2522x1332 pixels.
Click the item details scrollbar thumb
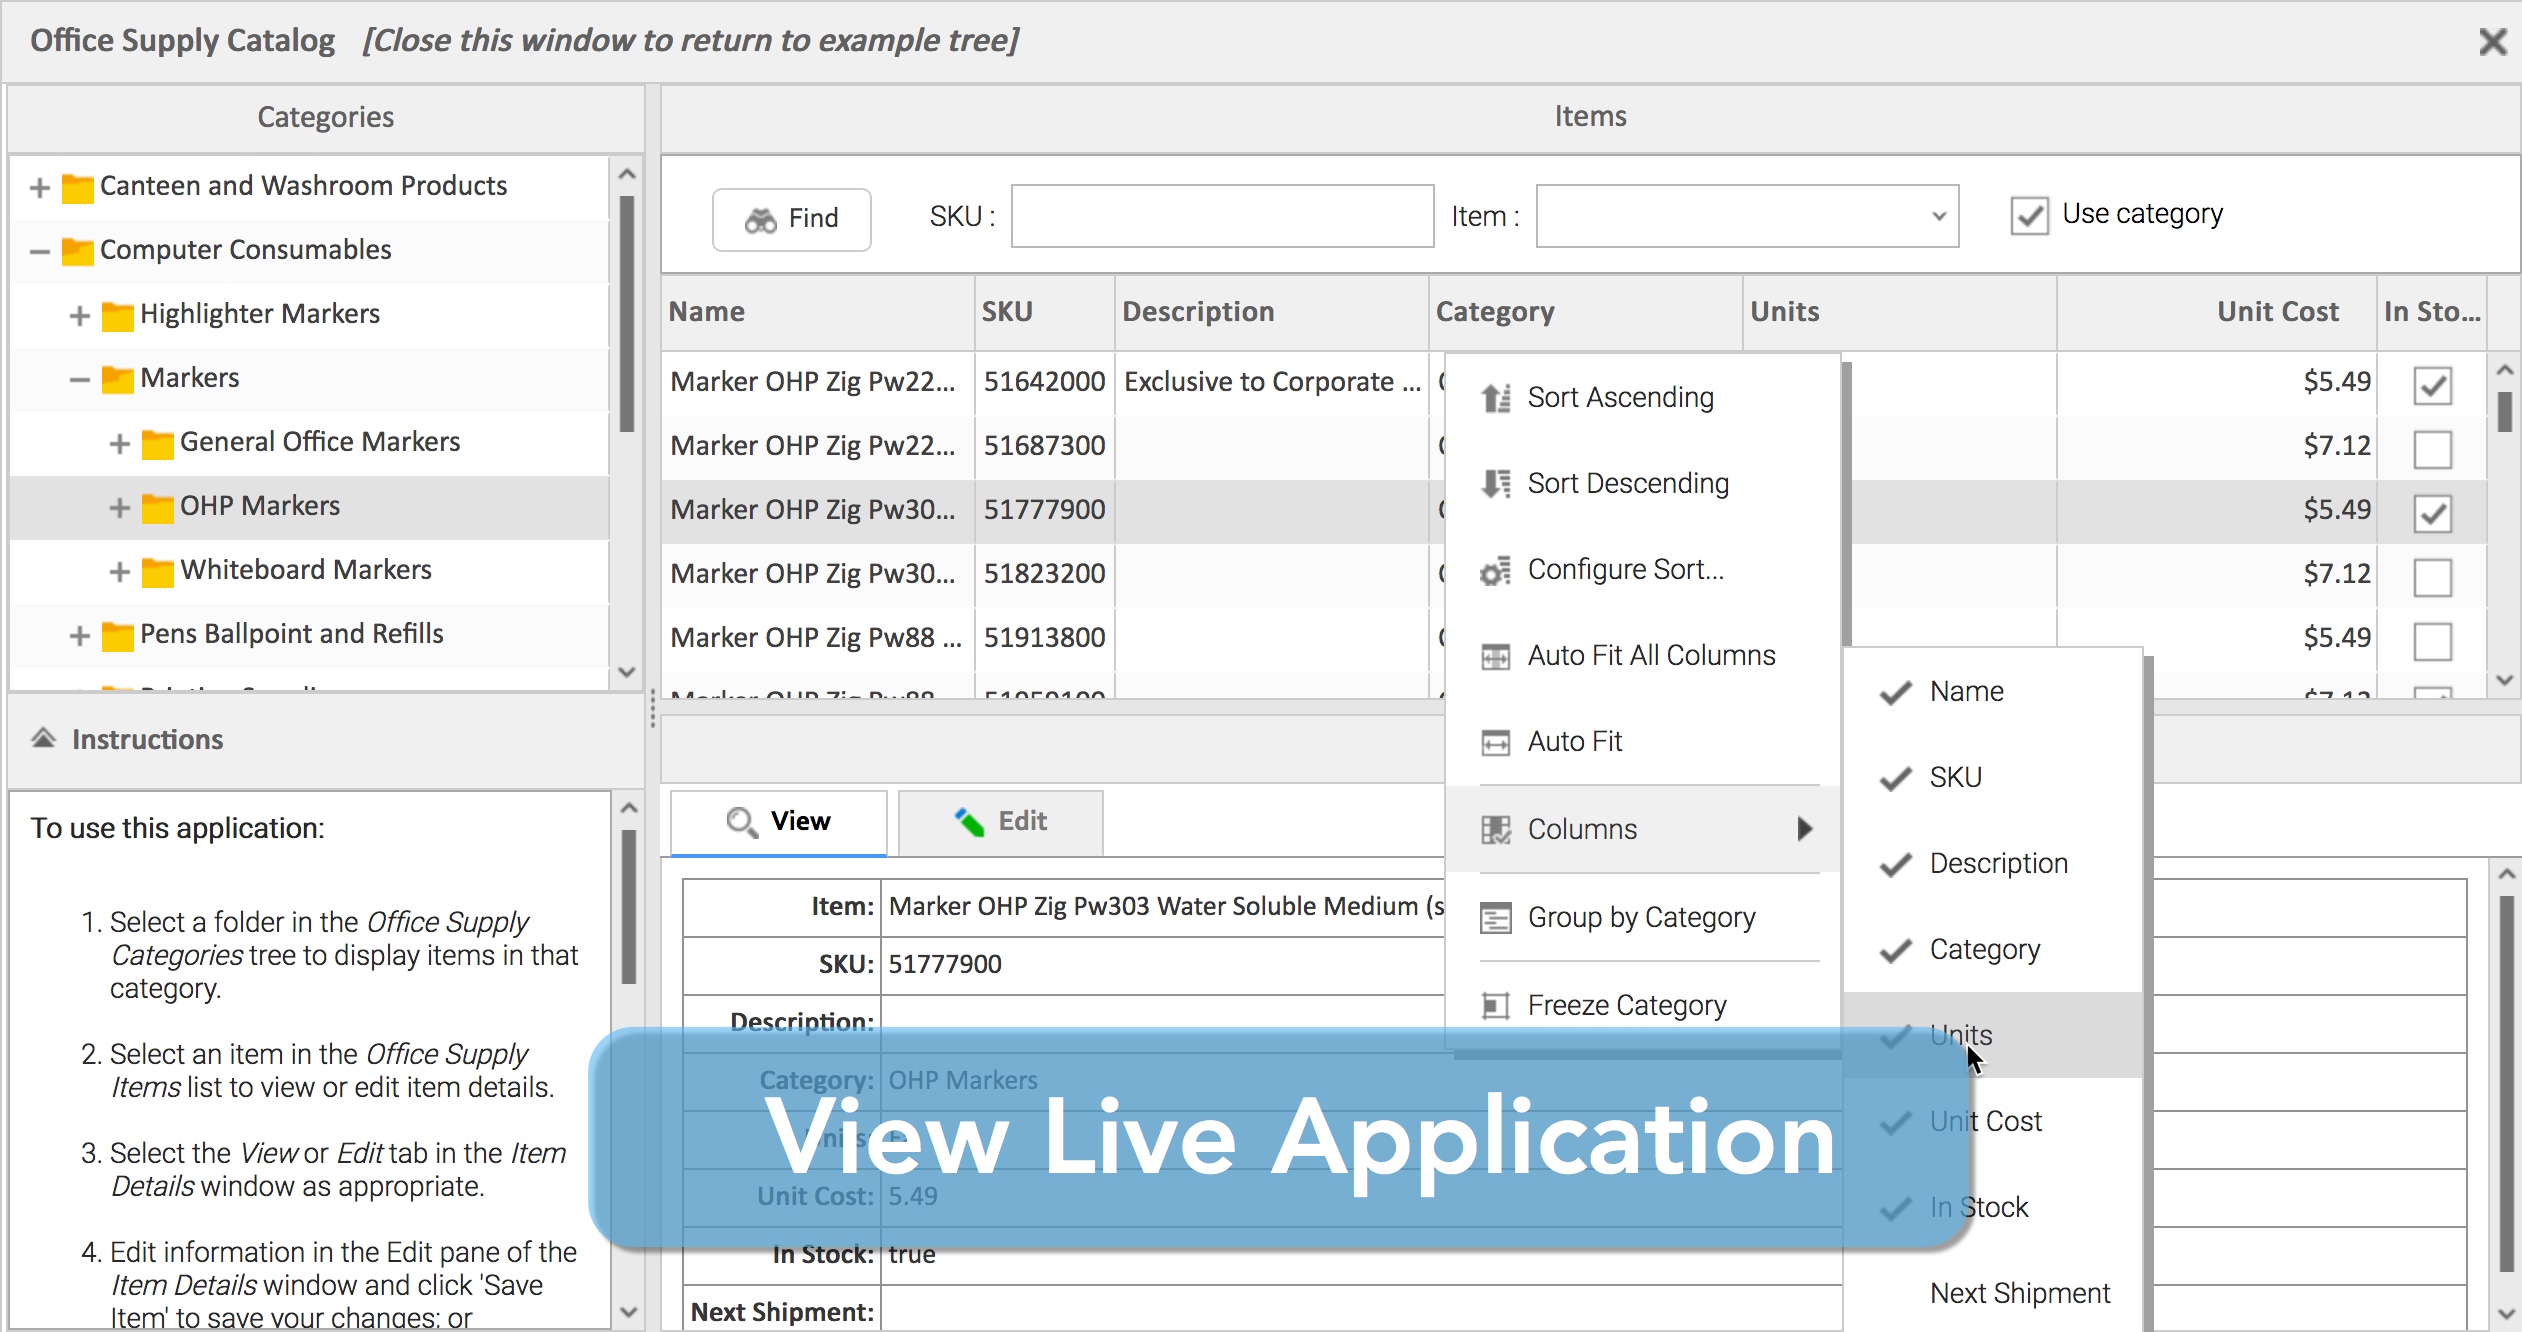click(2506, 1085)
